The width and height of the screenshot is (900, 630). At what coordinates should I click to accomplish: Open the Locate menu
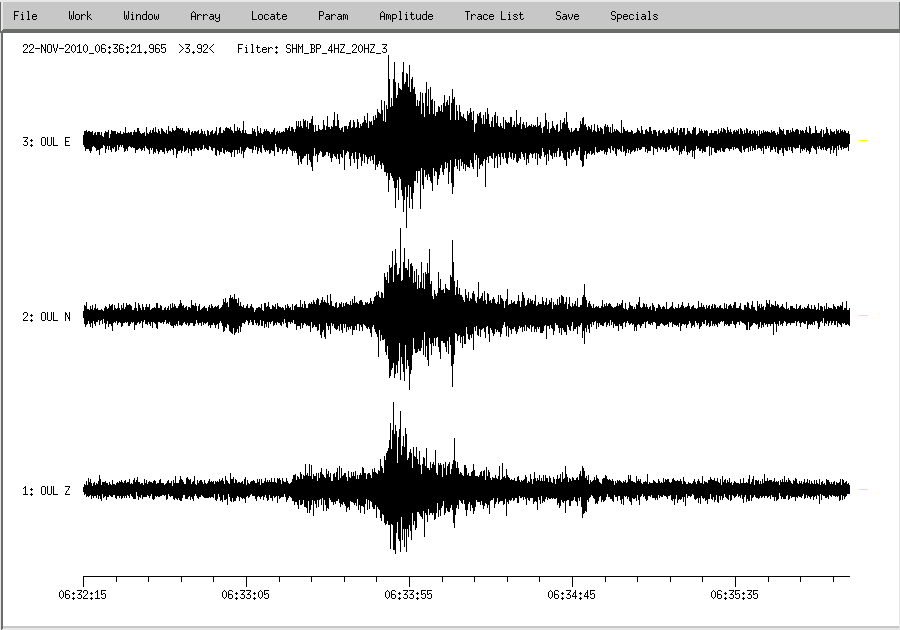269,16
